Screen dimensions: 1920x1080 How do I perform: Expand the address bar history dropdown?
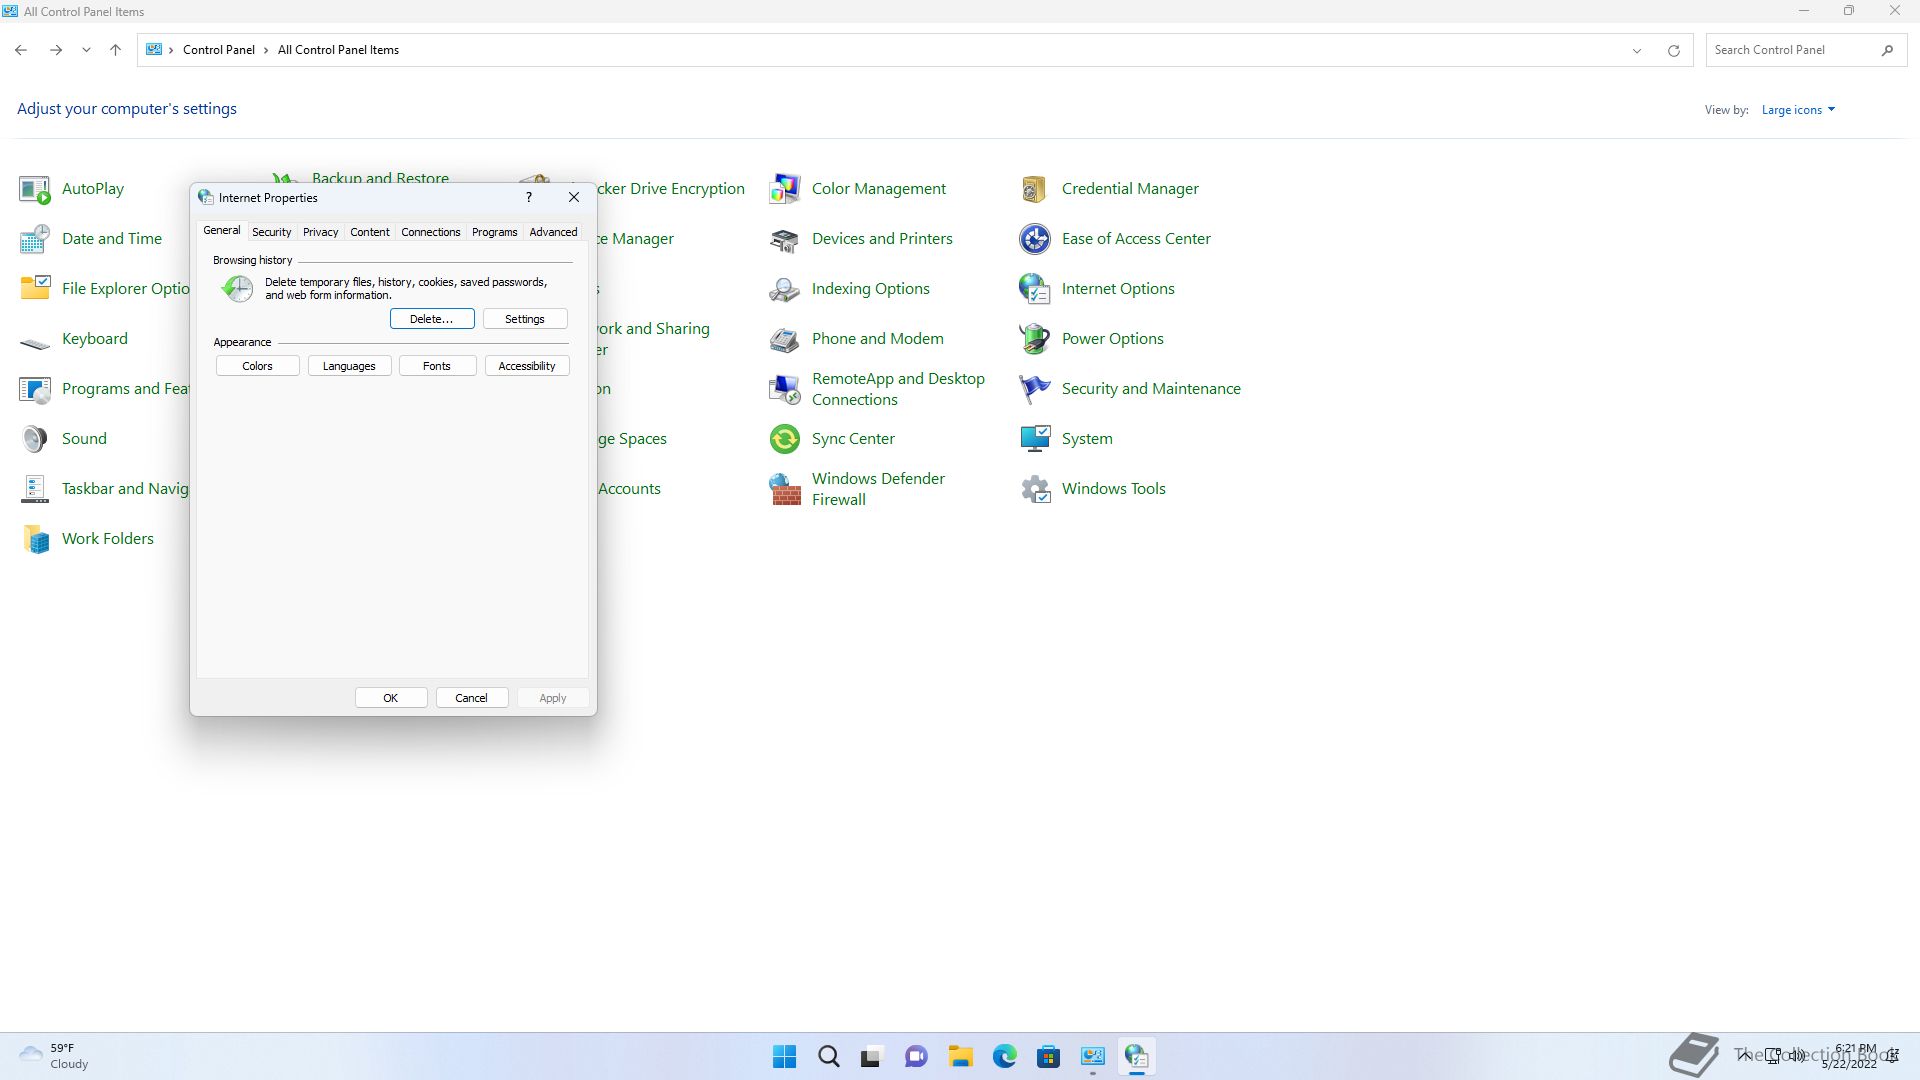point(1637,50)
